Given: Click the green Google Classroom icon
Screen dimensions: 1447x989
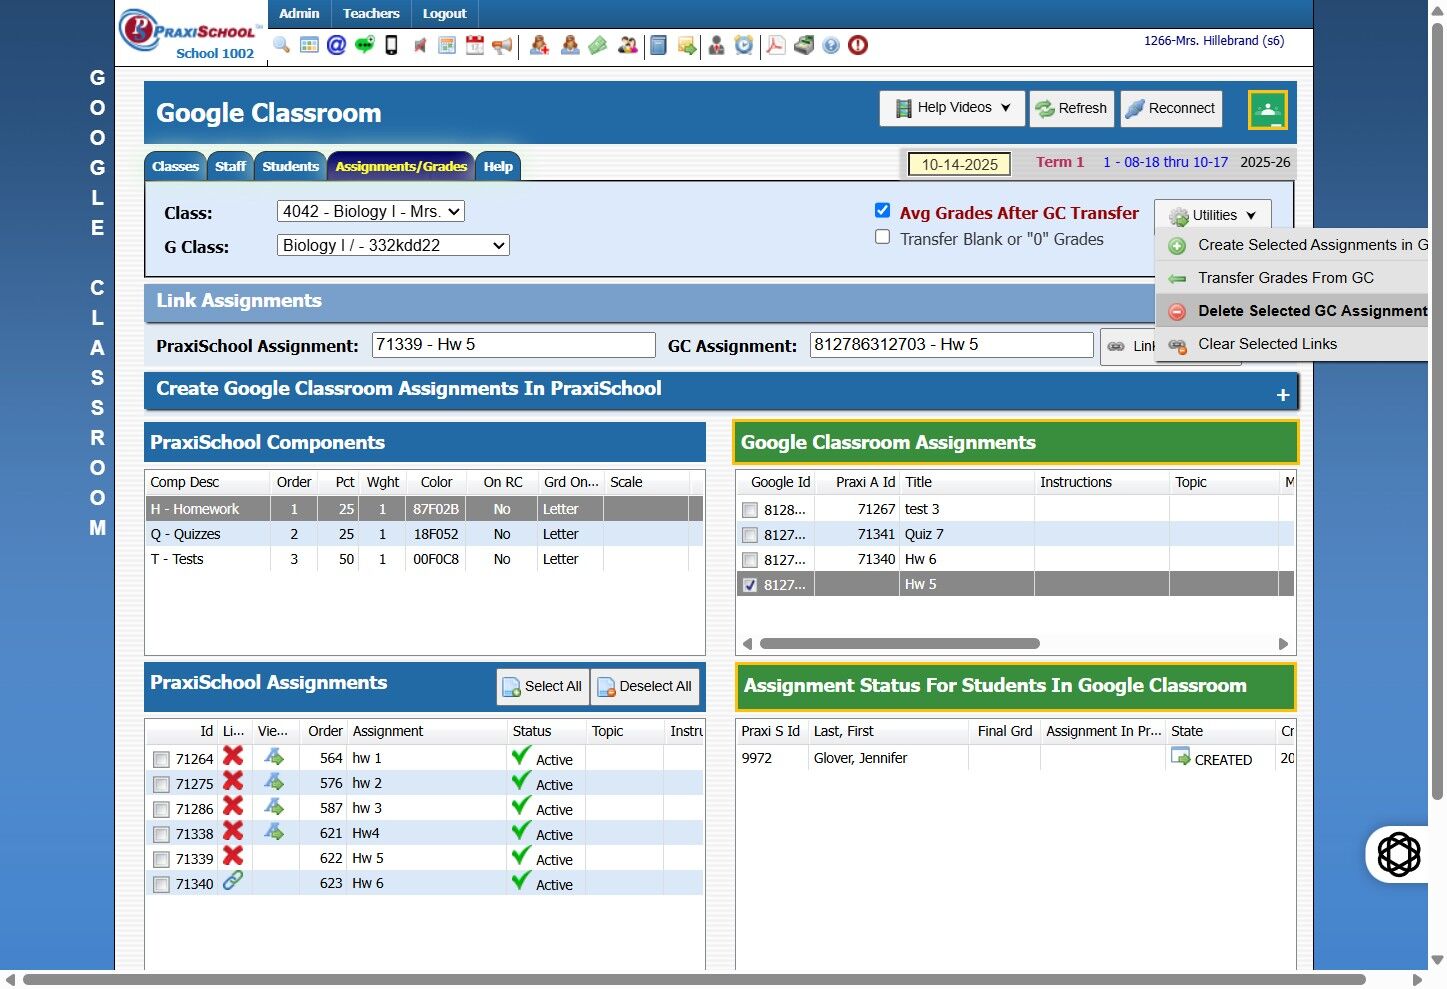Looking at the screenshot, I should (x=1267, y=110).
